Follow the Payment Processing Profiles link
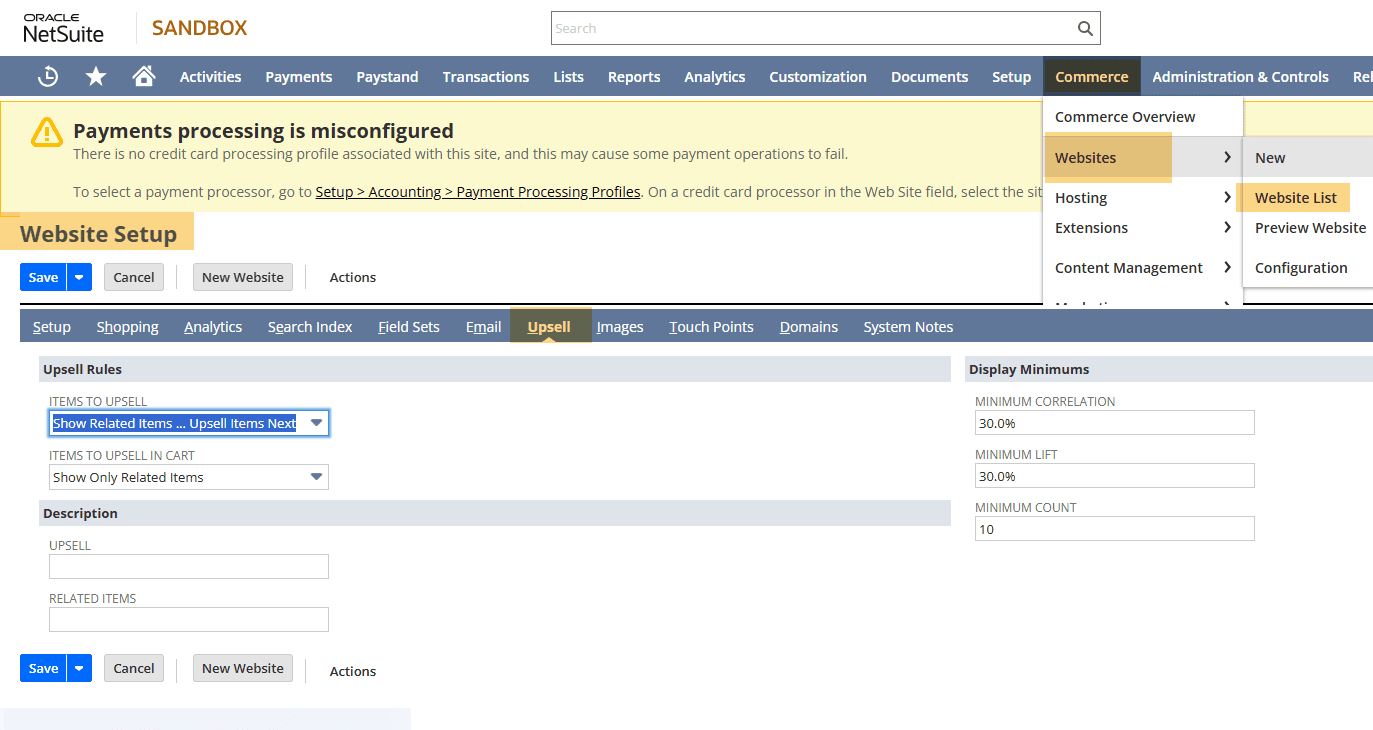The height and width of the screenshot is (730, 1373). [x=478, y=192]
